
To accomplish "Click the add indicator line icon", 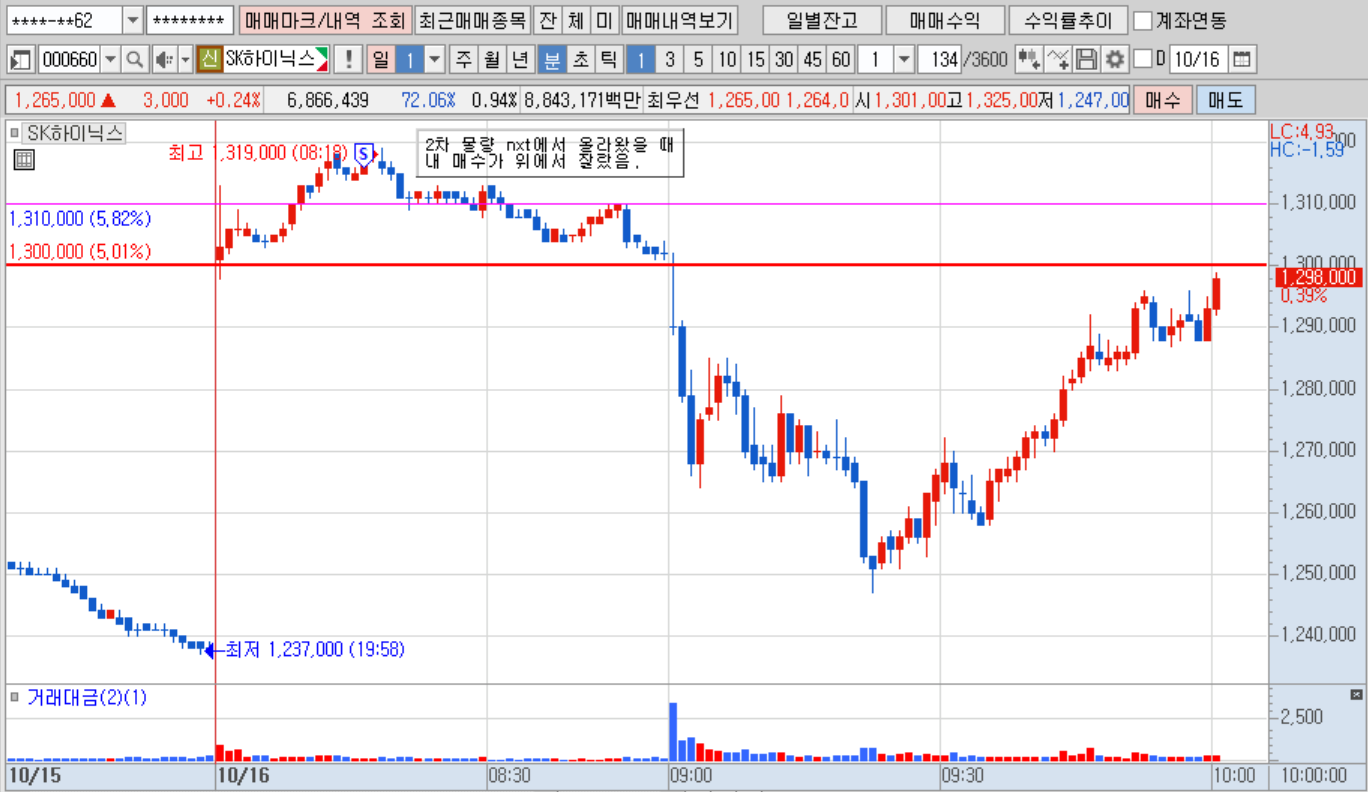I will [x=1058, y=60].
